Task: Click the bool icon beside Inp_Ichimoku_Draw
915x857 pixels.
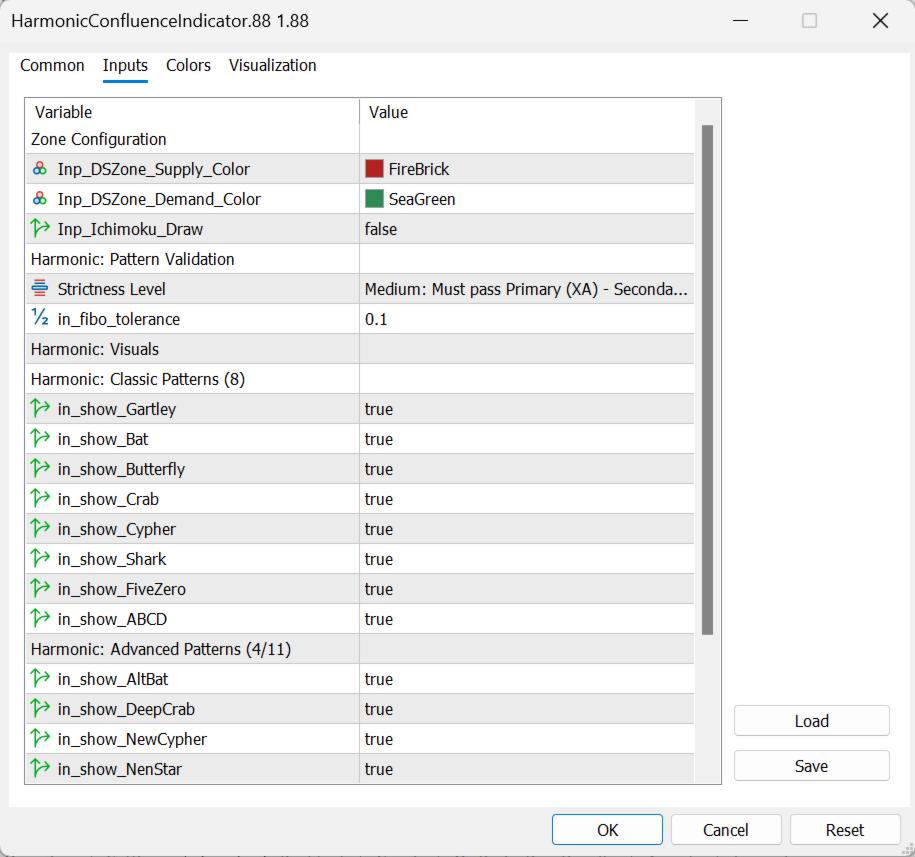Action: (40, 229)
